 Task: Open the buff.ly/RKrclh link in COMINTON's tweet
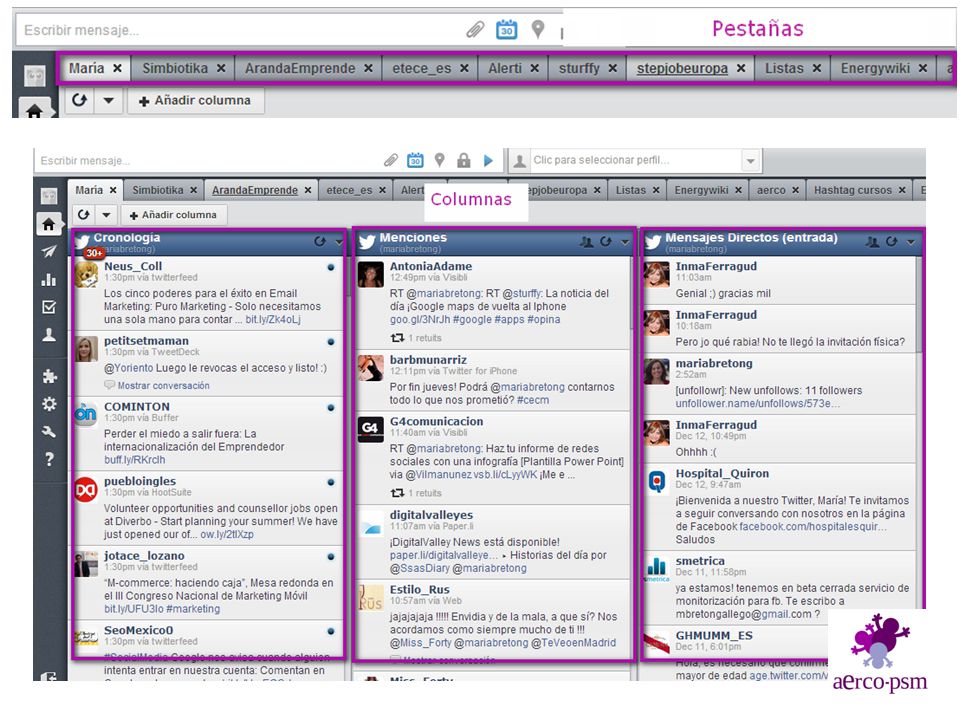point(134,460)
